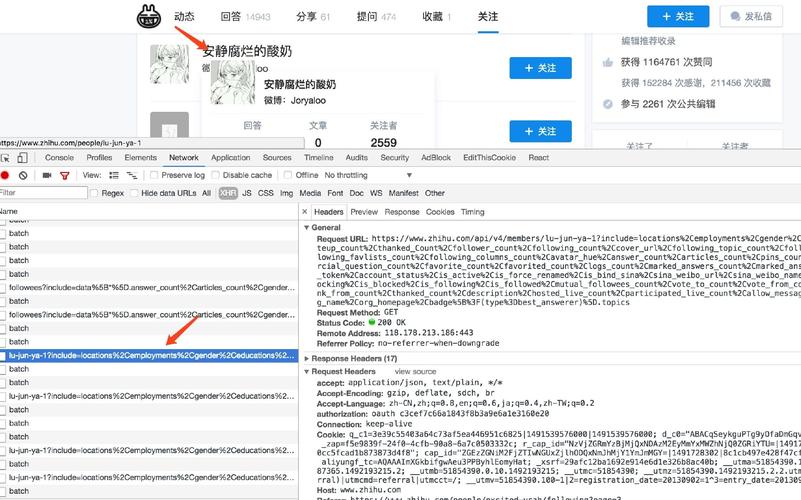The height and width of the screenshot is (500, 801).
Task: Select the Network tab
Action: (184, 158)
